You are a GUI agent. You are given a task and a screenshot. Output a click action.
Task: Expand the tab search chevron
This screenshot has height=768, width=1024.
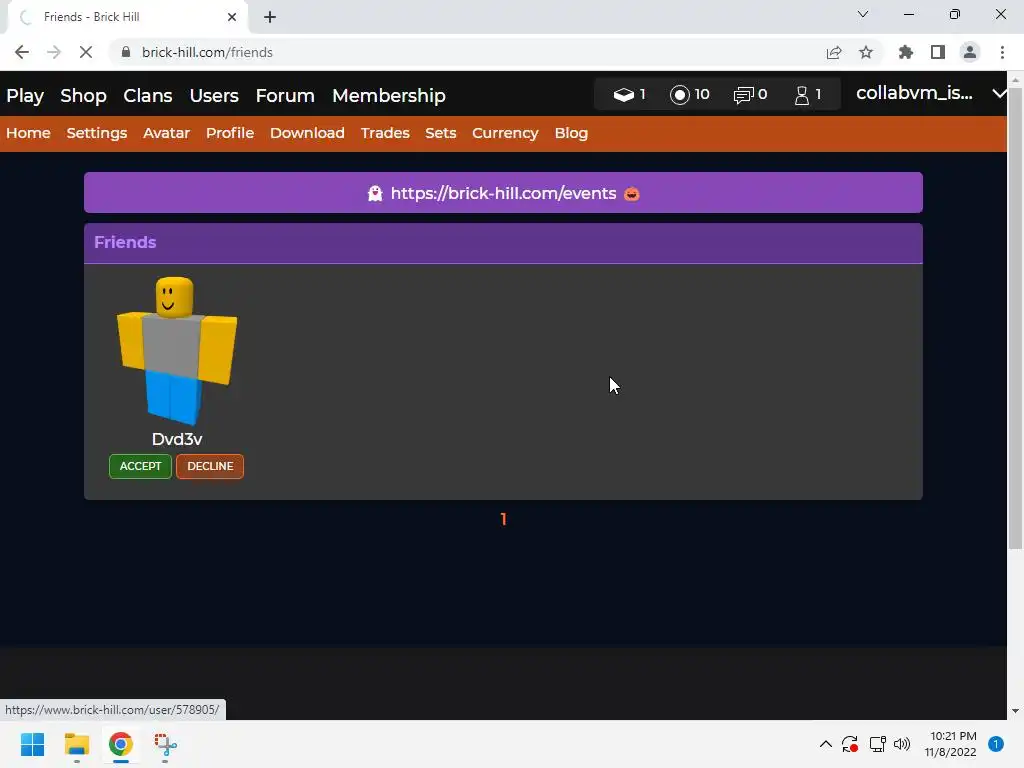[863, 14]
